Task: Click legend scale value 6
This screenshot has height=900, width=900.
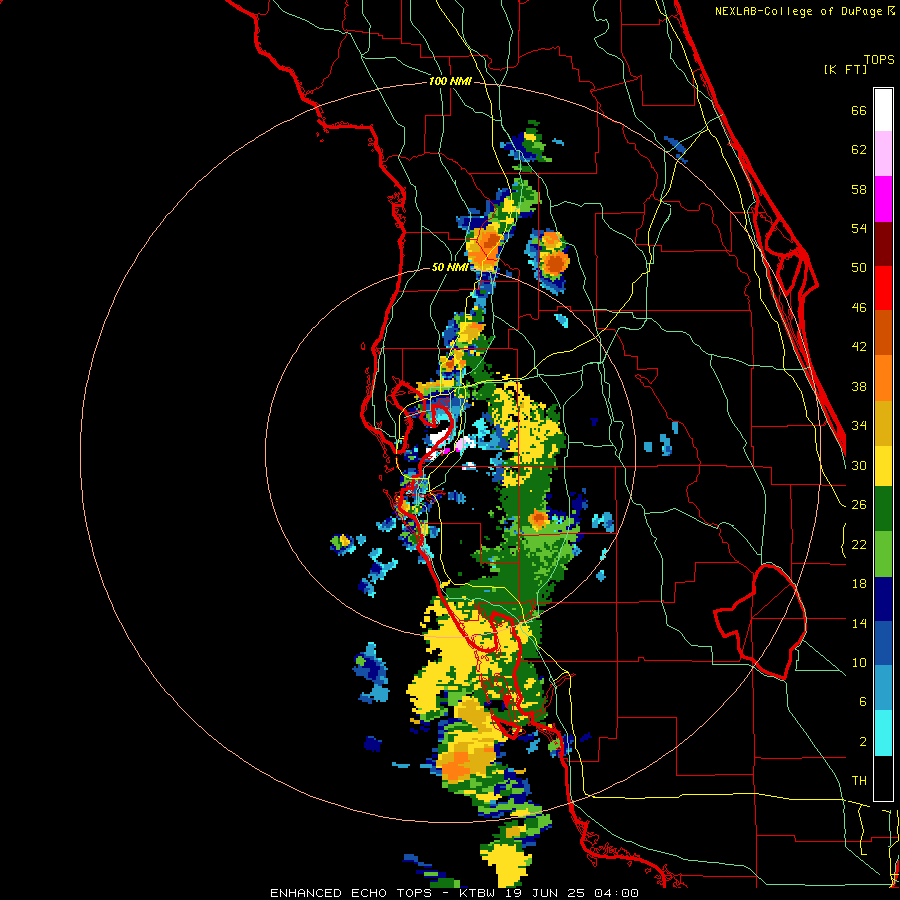Action: [863, 701]
